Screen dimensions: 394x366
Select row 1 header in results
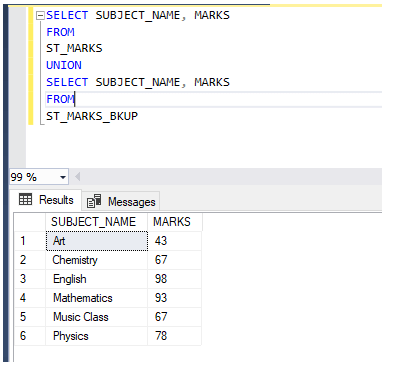coord(30,241)
